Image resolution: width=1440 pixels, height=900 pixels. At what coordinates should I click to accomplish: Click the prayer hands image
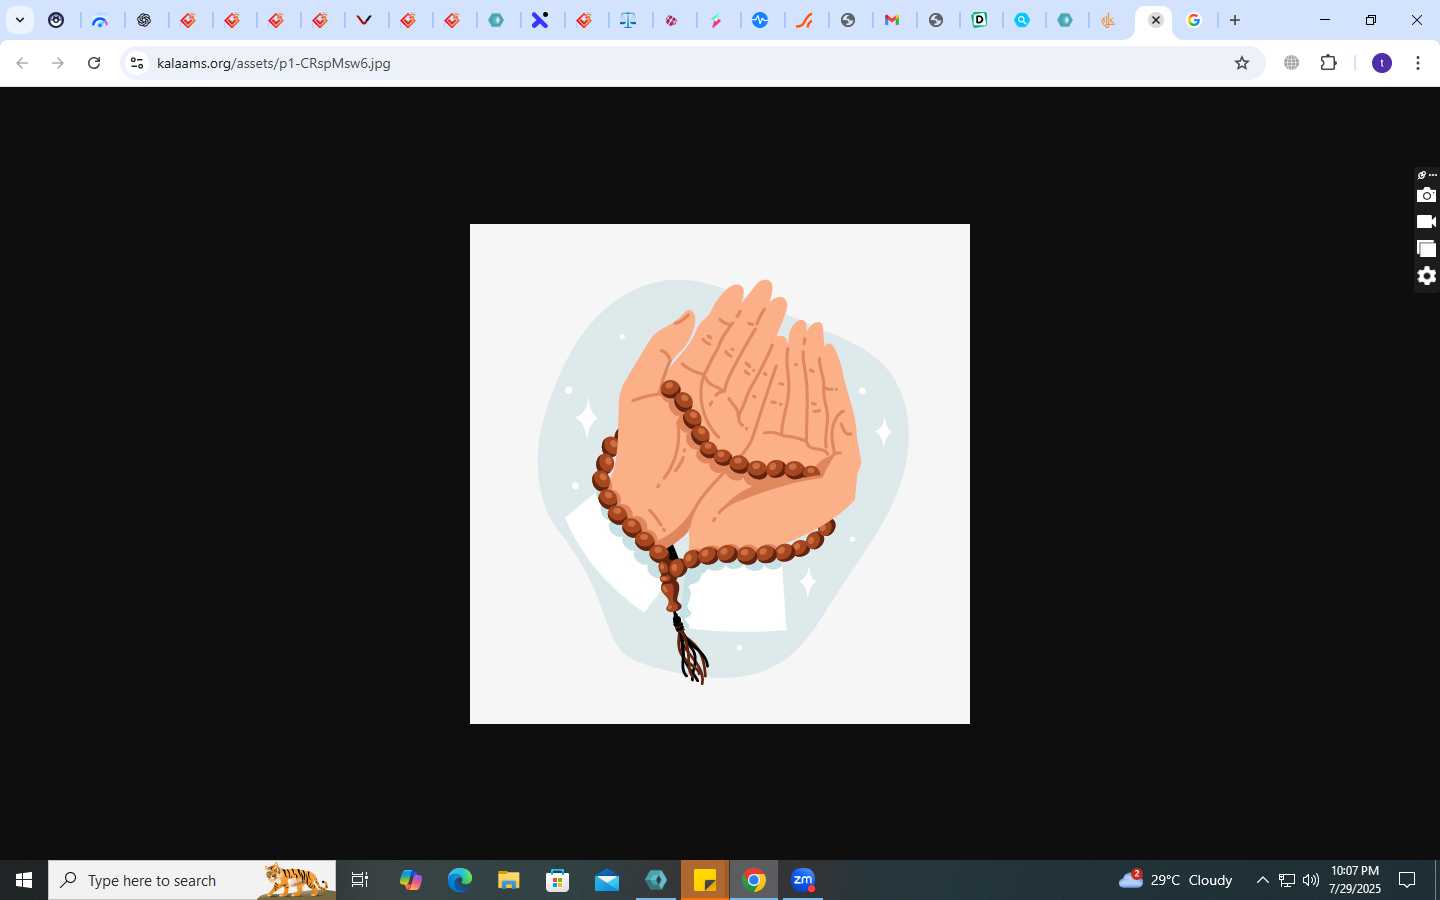click(720, 474)
